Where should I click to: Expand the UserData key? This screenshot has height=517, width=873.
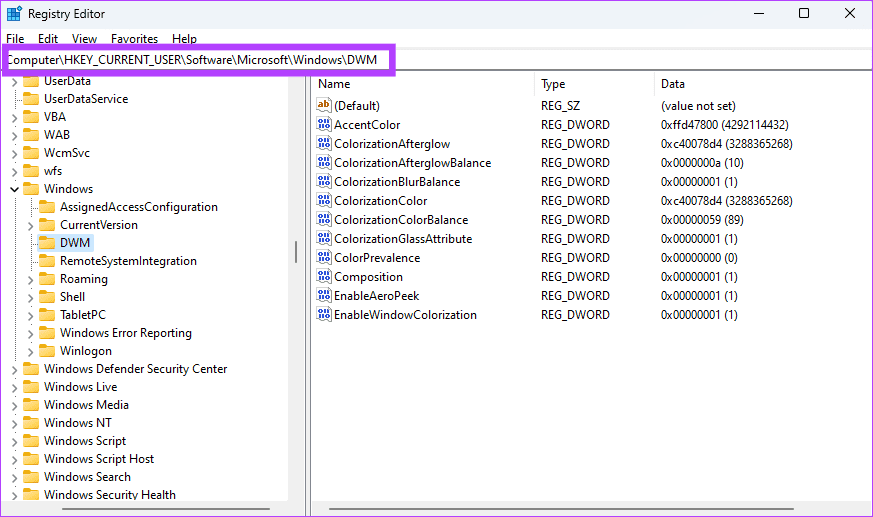pos(14,81)
